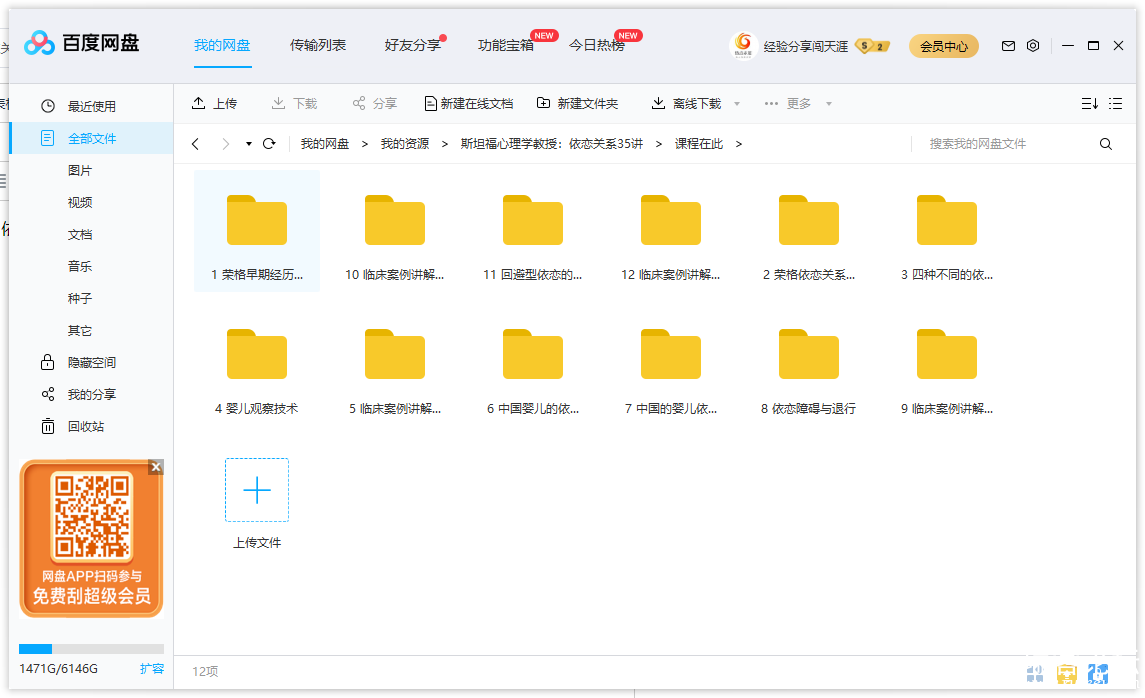Open 回收站 in sidebar
1145x698 pixels.
click(x=85, y=426)
